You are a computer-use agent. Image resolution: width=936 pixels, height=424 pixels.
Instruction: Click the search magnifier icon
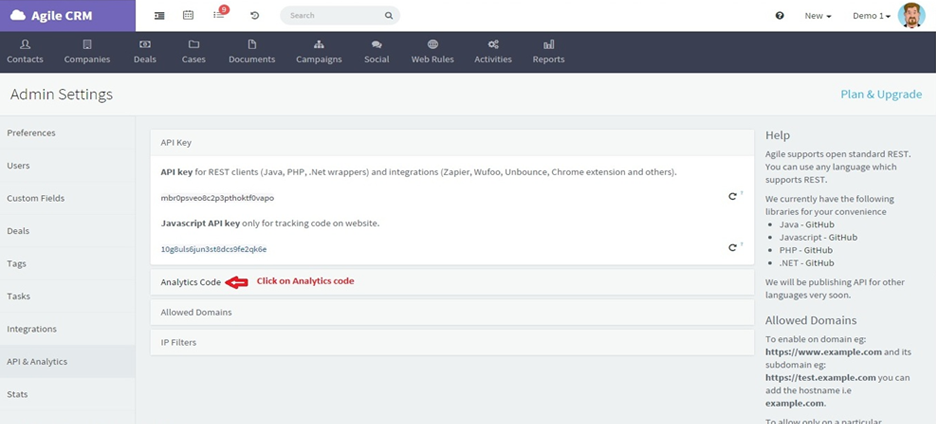389,16
